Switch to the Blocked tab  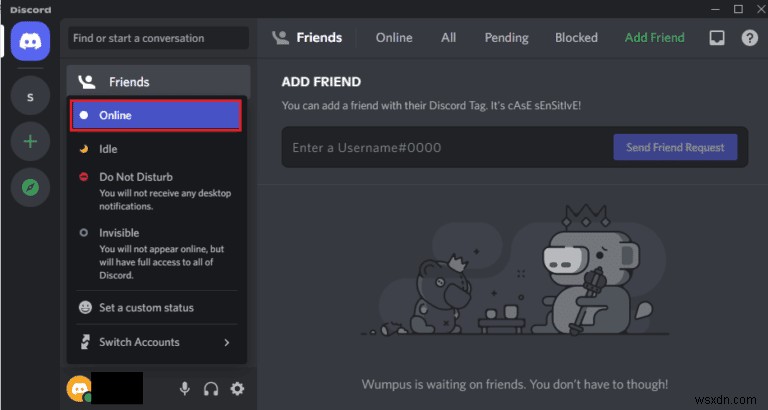coord(576,38)
